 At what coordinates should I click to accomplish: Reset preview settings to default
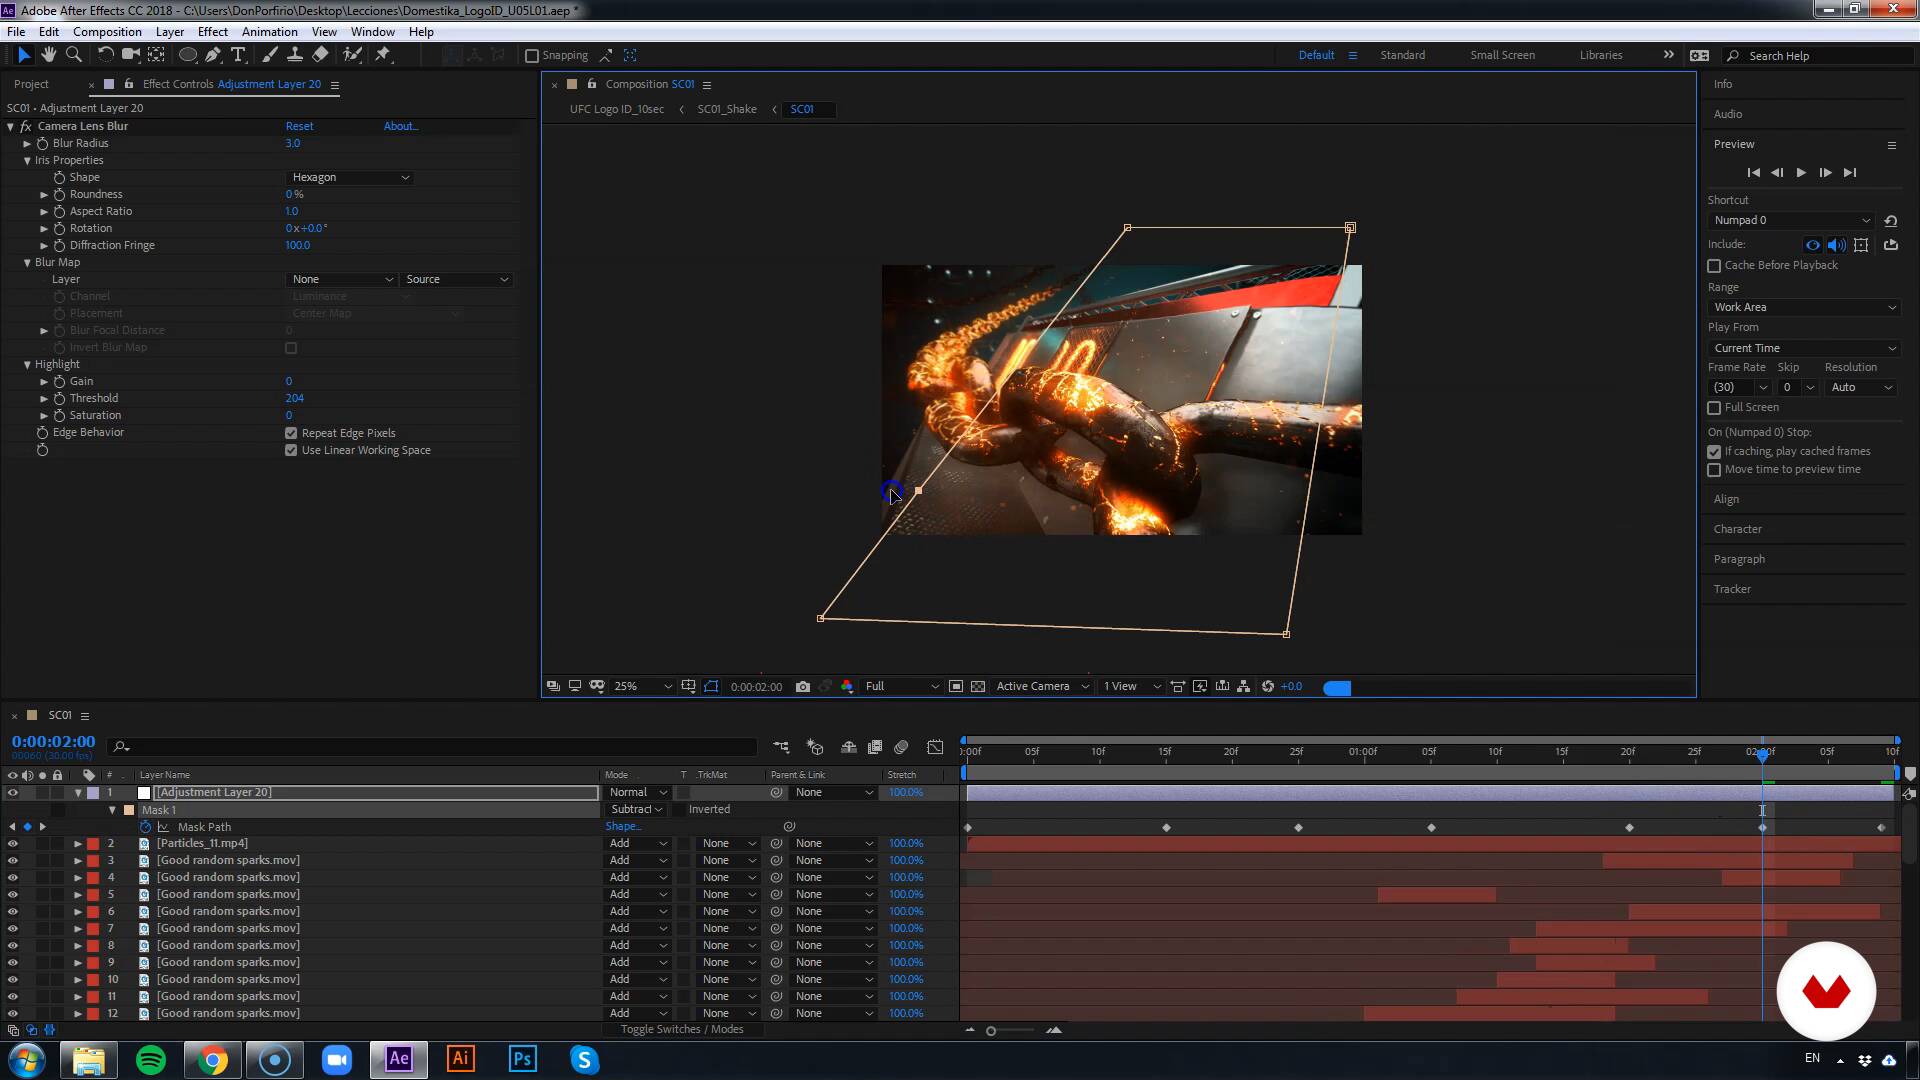coord(1890,221)
